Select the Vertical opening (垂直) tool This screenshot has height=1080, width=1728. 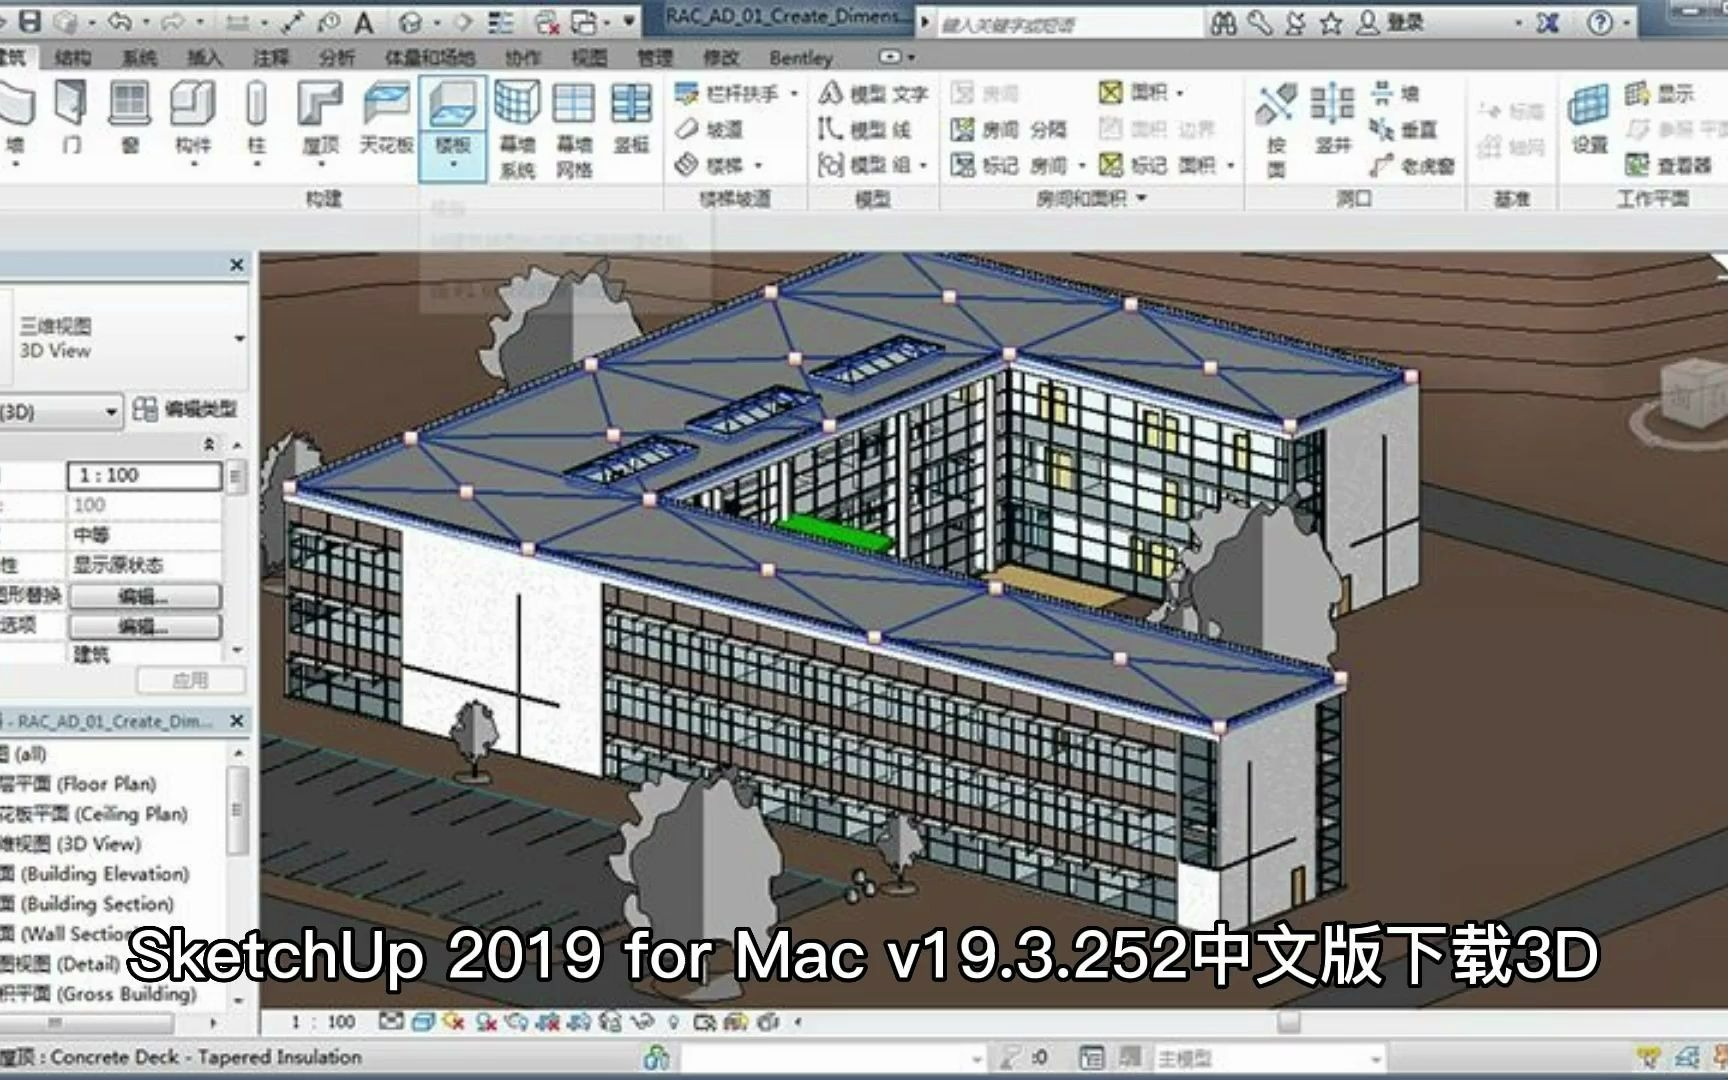pos(1404,129)
